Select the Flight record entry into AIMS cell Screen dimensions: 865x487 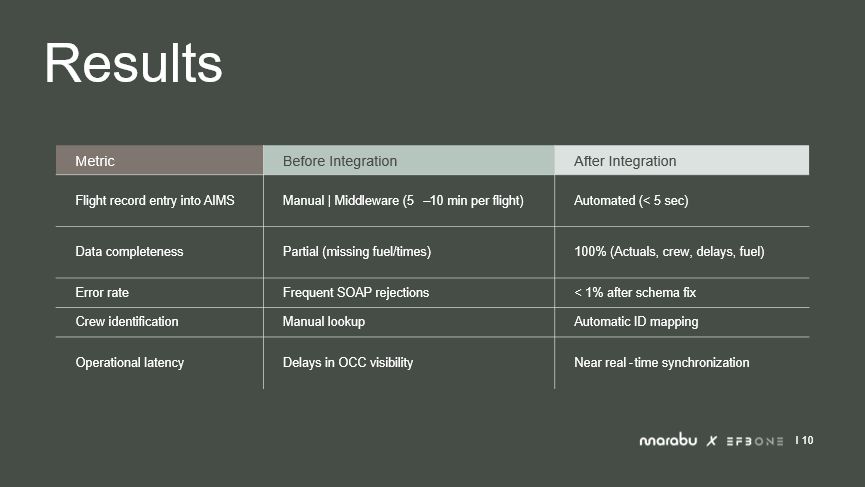[x=155, y=201]
